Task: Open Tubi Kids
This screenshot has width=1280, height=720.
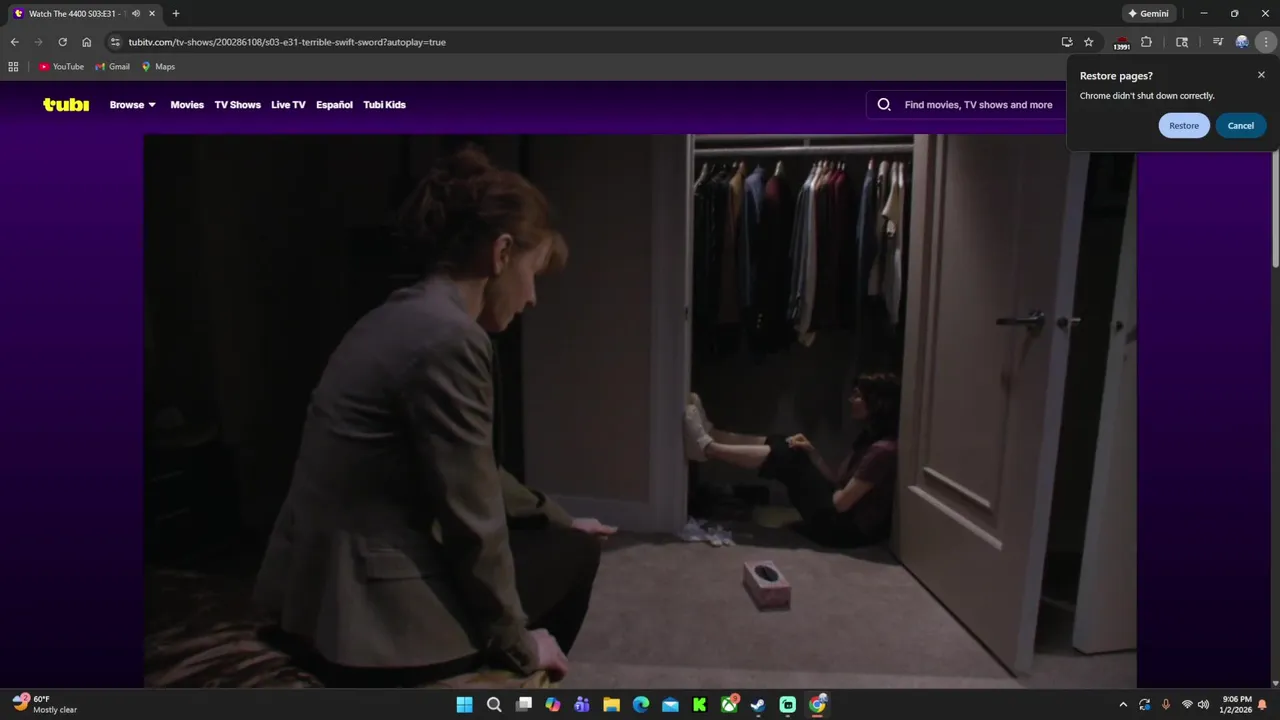Action: 384,105
